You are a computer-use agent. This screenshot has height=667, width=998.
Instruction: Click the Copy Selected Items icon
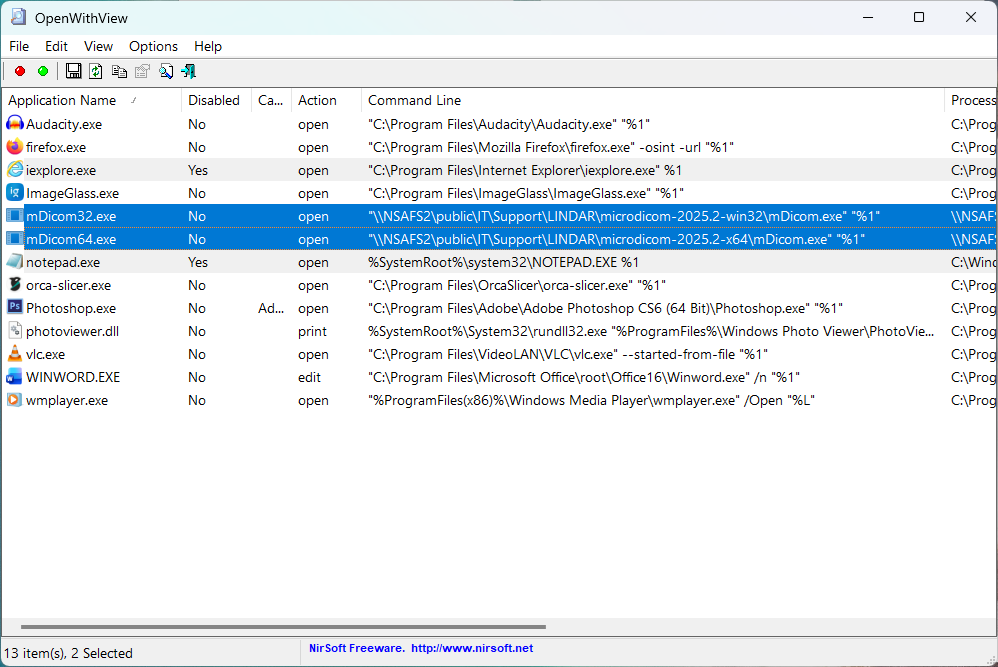pos(119,71)
